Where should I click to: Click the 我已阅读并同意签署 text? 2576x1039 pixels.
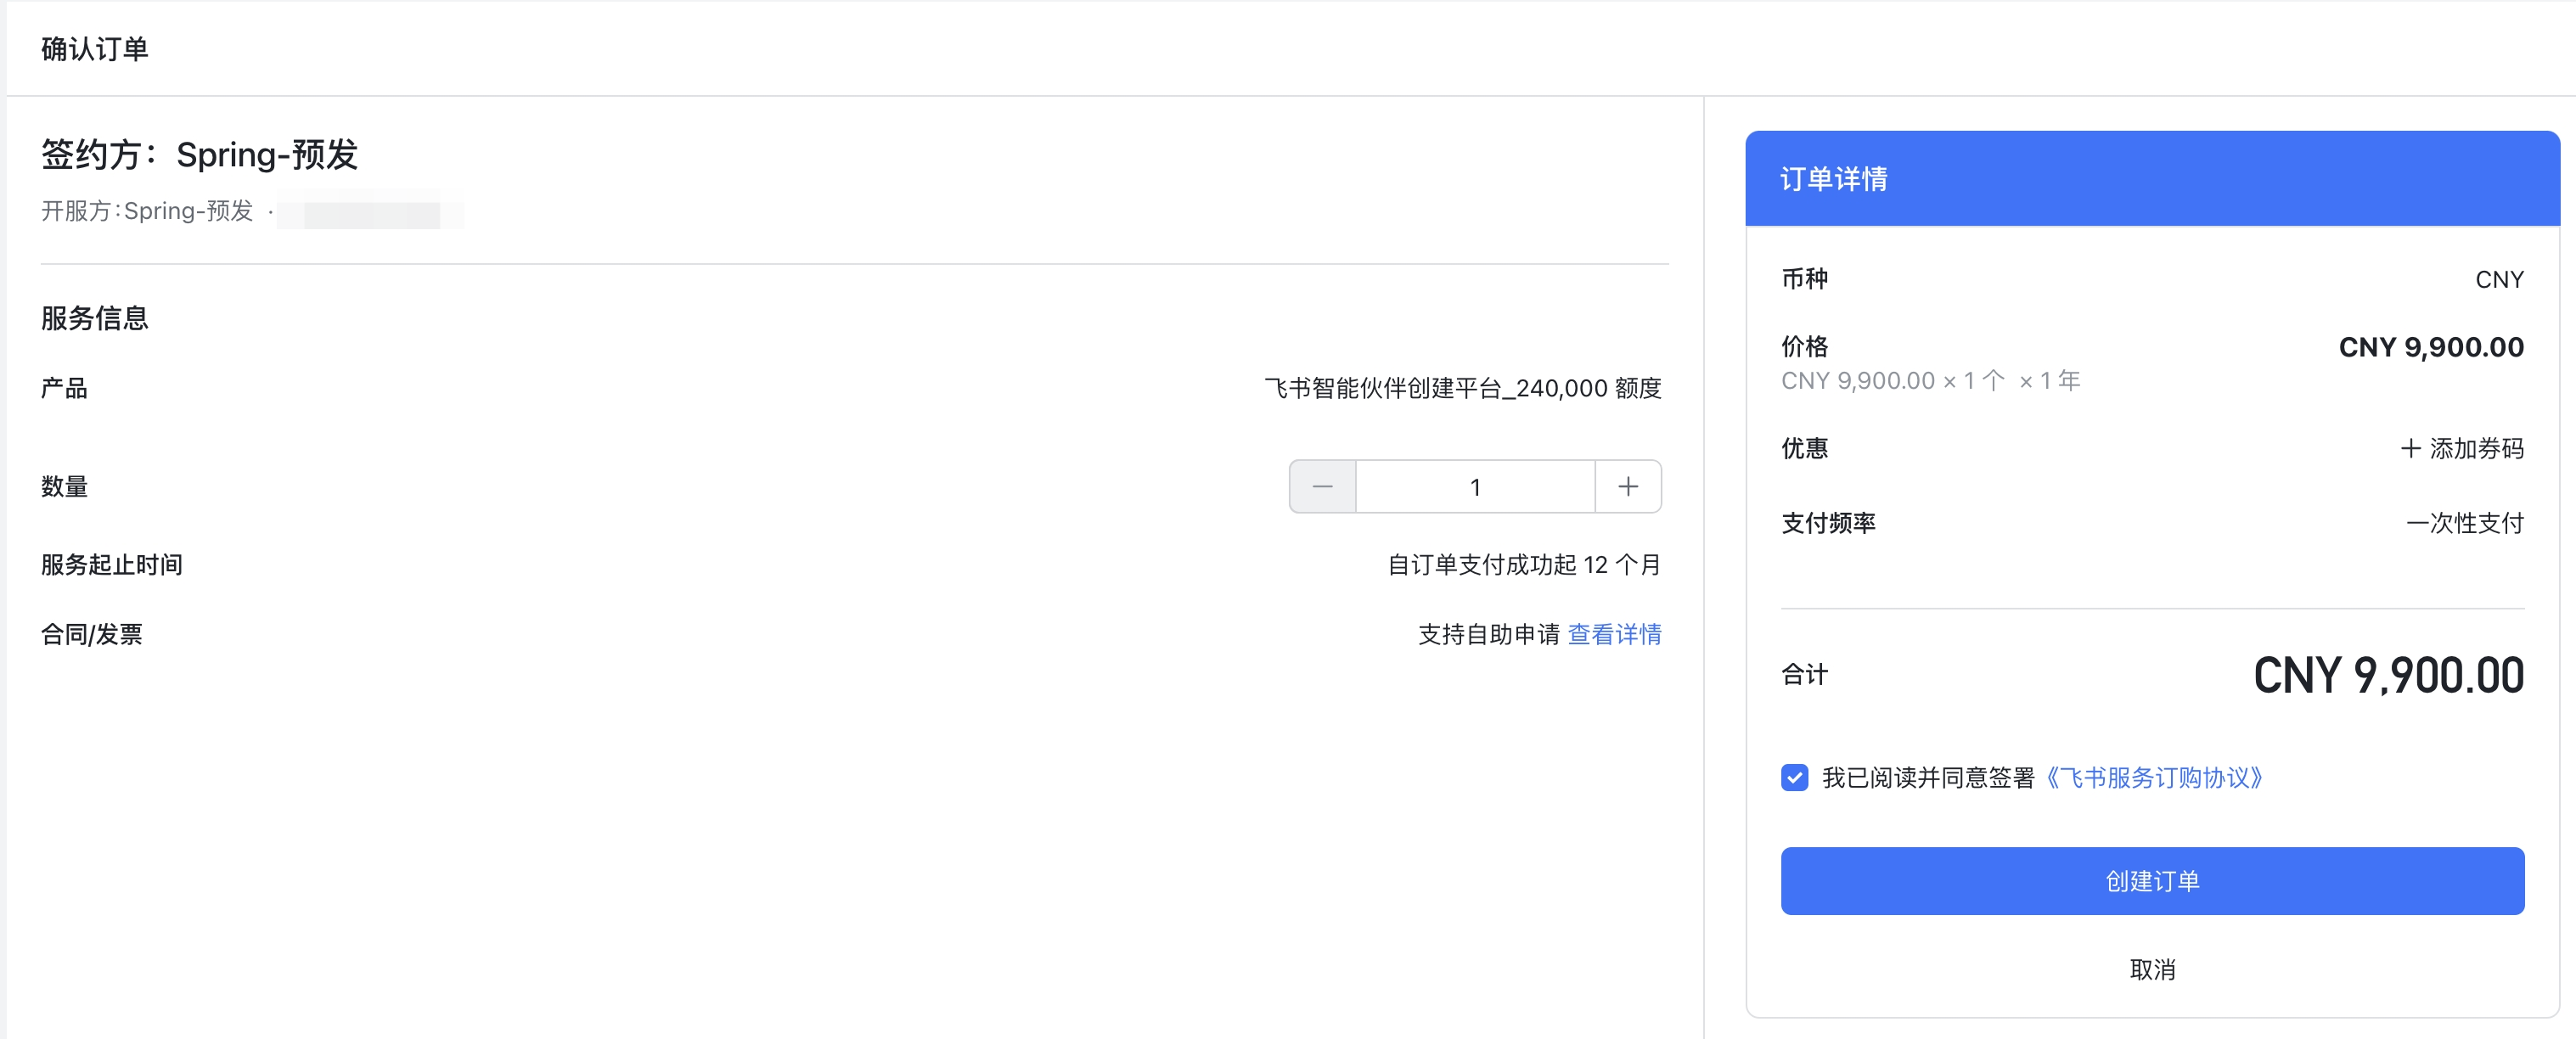click(1928, 777)
